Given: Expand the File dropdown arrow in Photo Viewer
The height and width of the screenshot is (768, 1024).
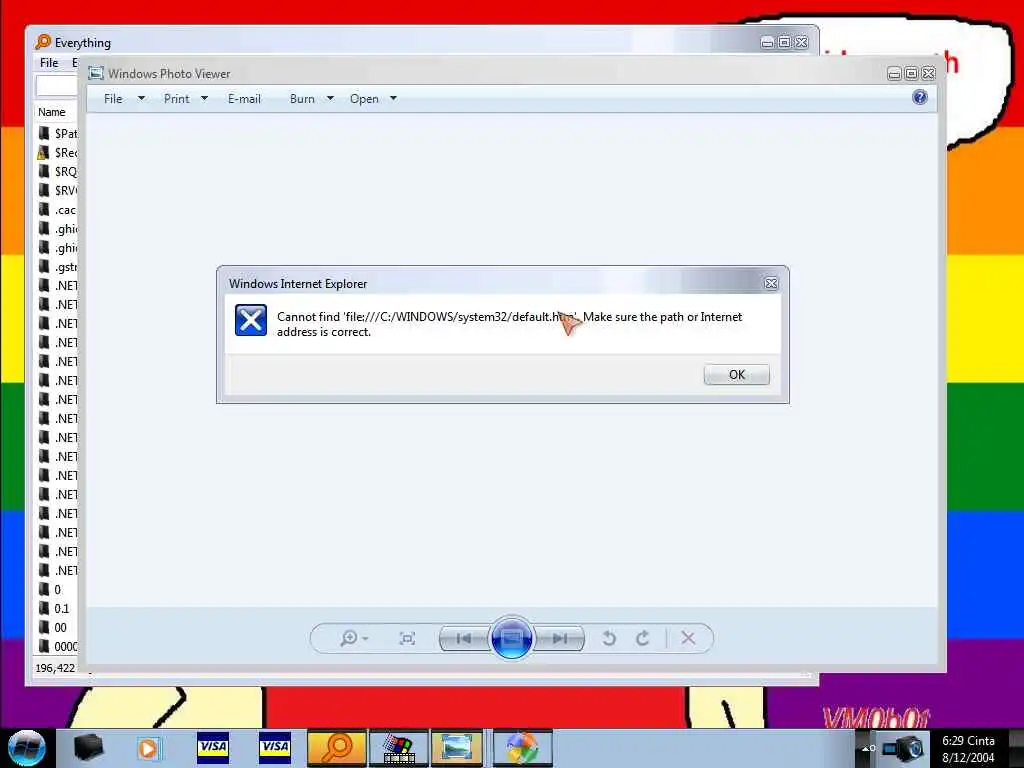Looking at the screenshot, I should pyautogui.click(x=141, y=99).
